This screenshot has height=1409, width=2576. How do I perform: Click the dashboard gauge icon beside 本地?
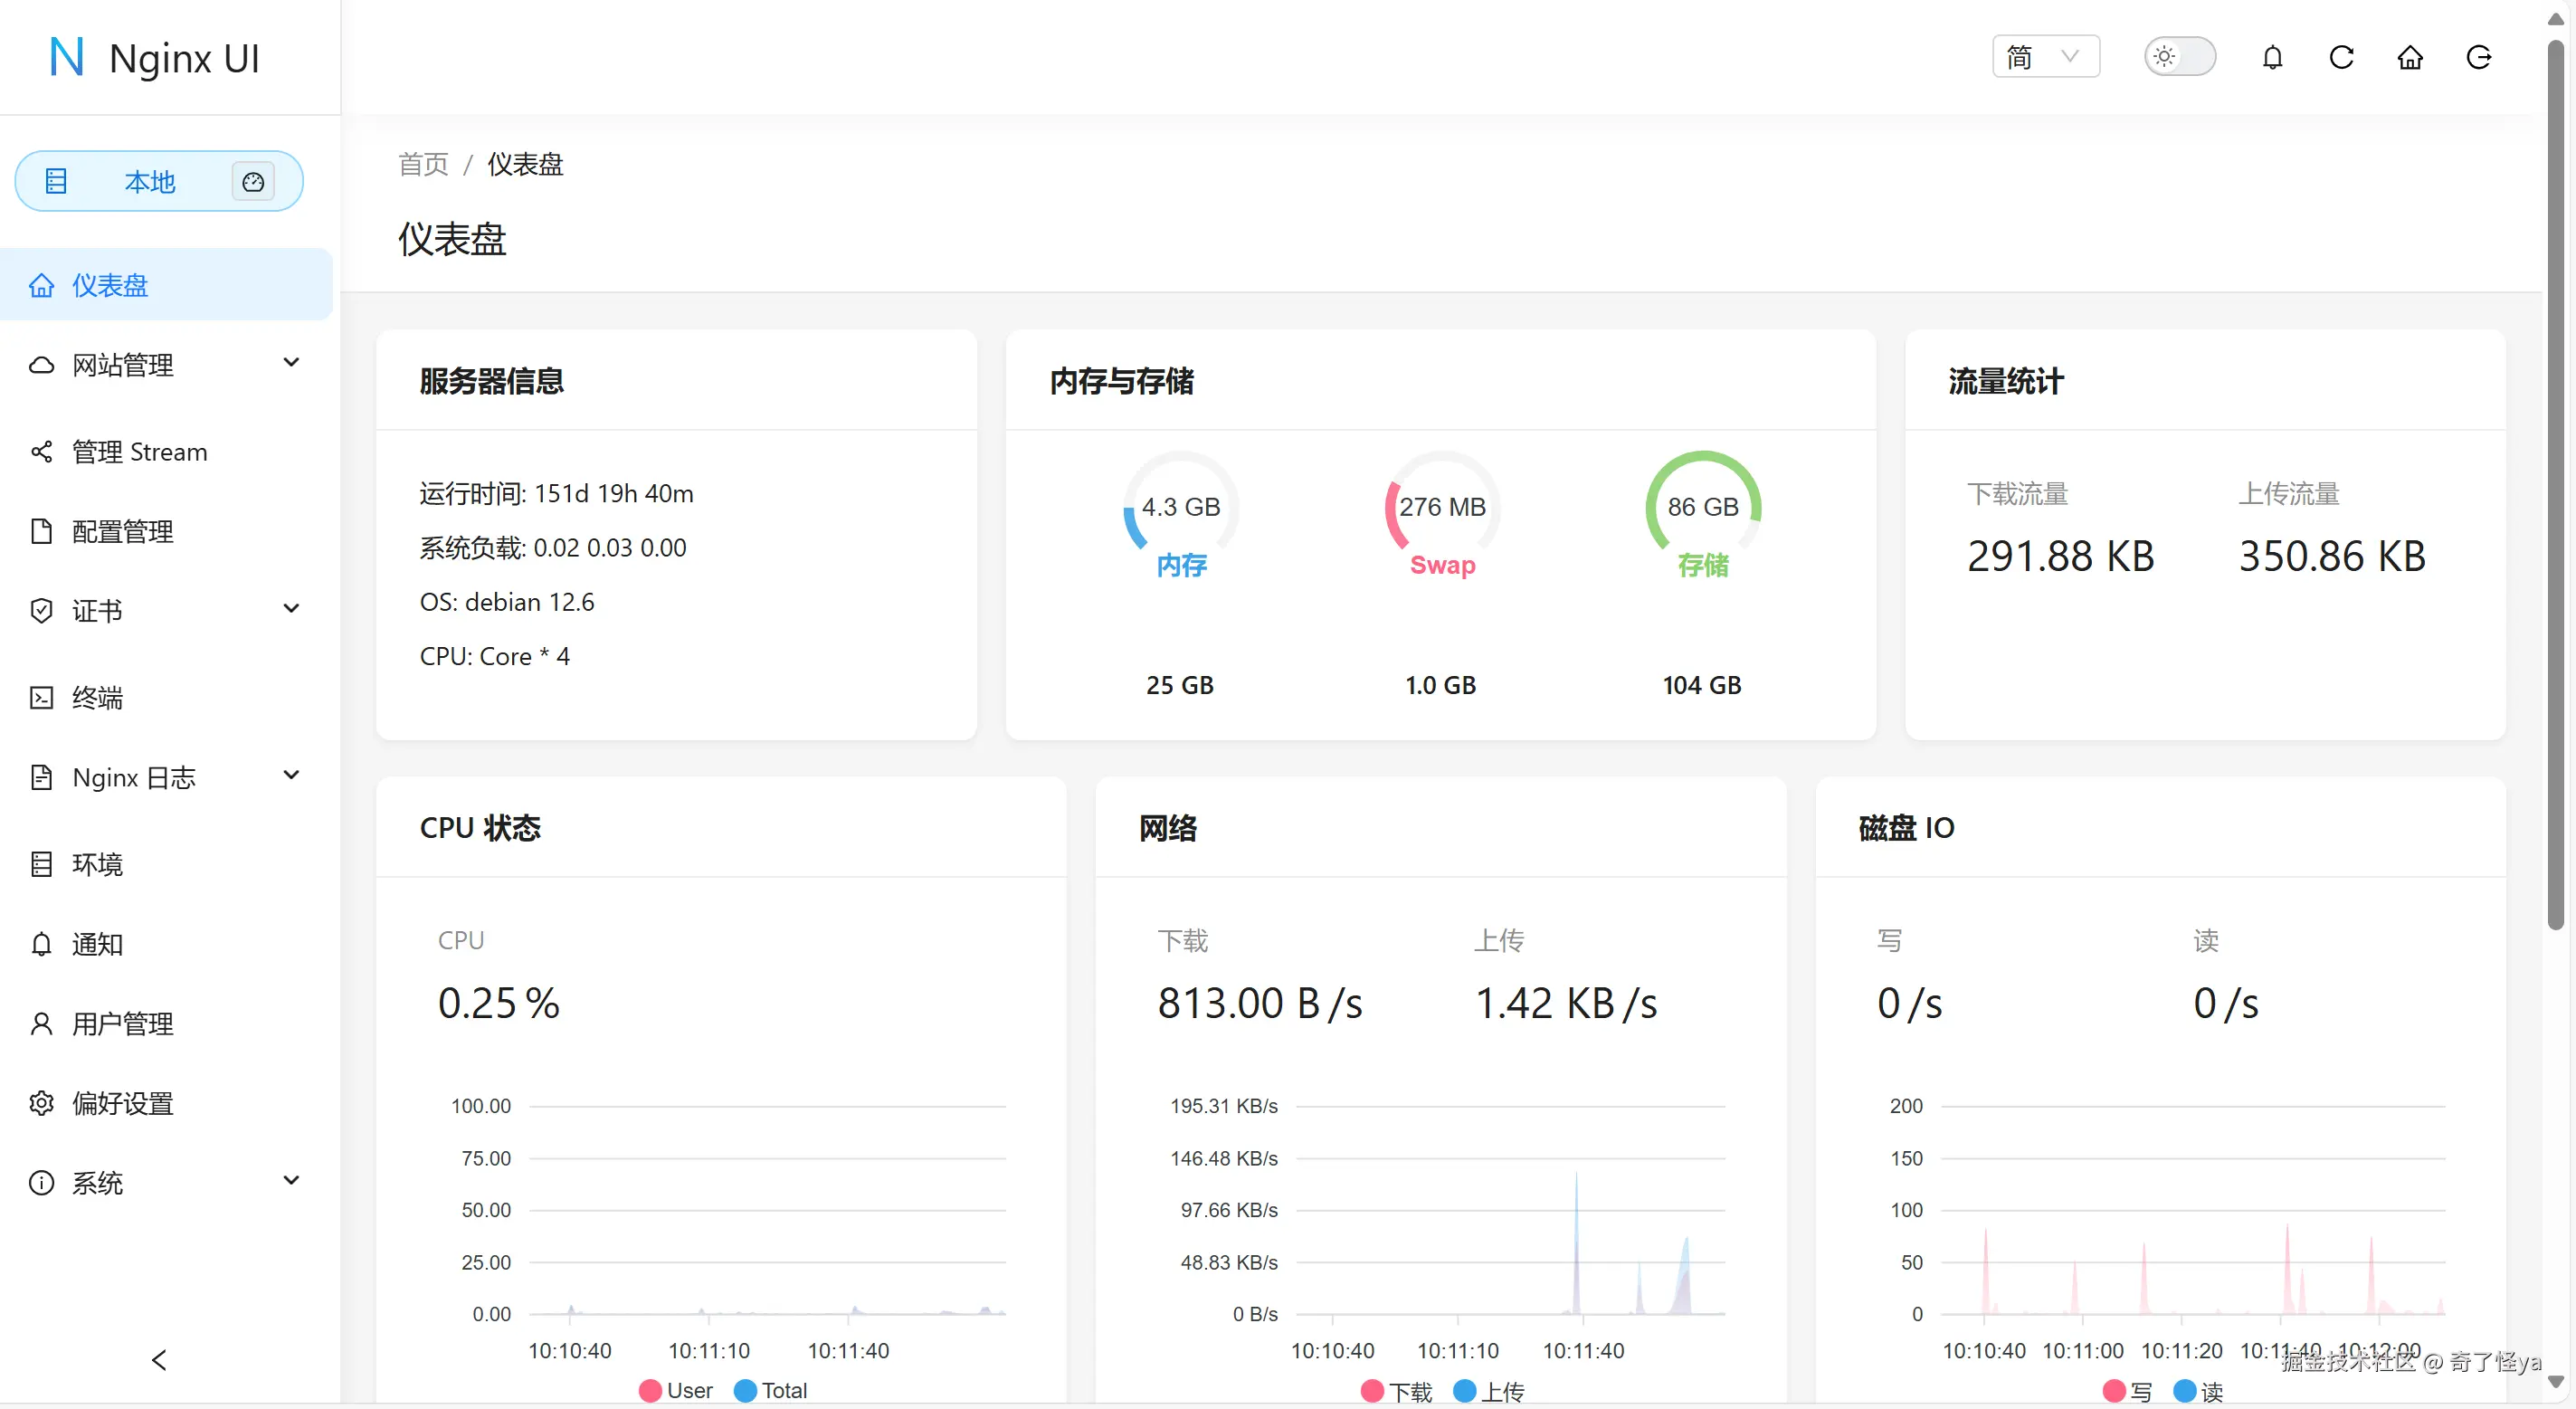[253, 182]
